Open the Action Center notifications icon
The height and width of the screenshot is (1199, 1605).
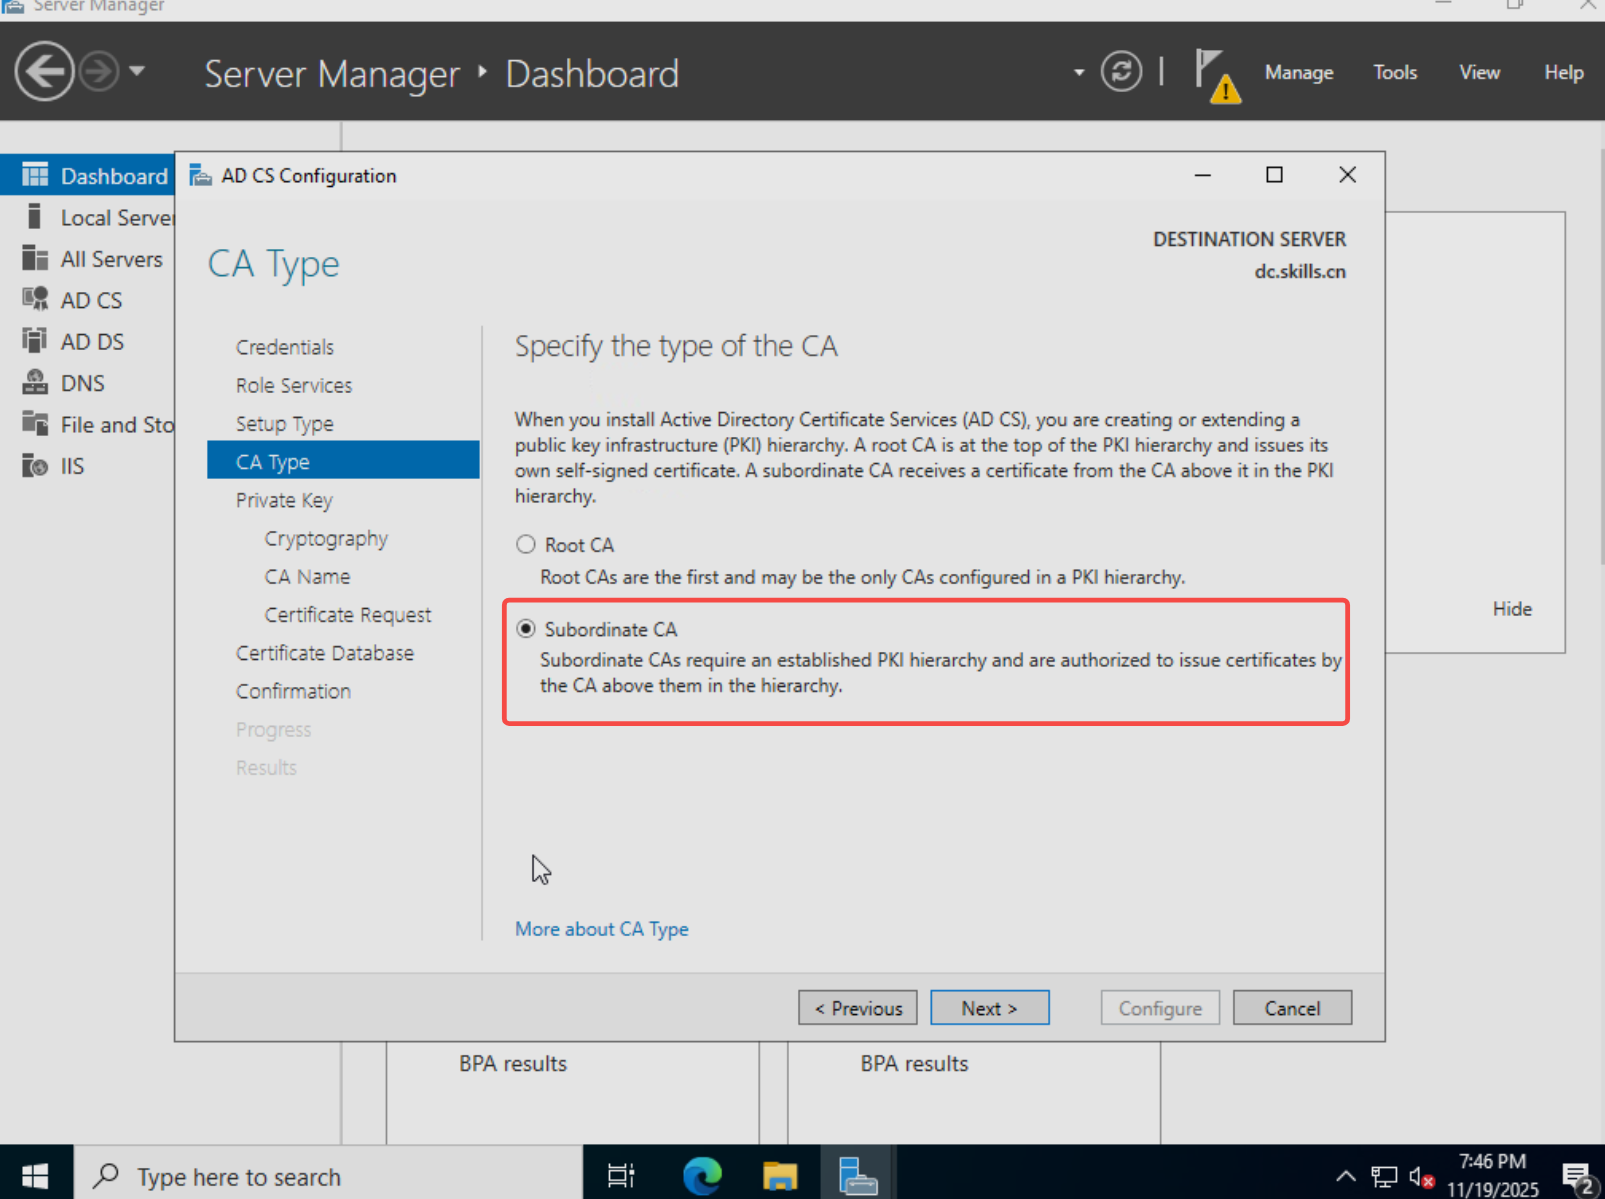[x=1578, y=1177]
